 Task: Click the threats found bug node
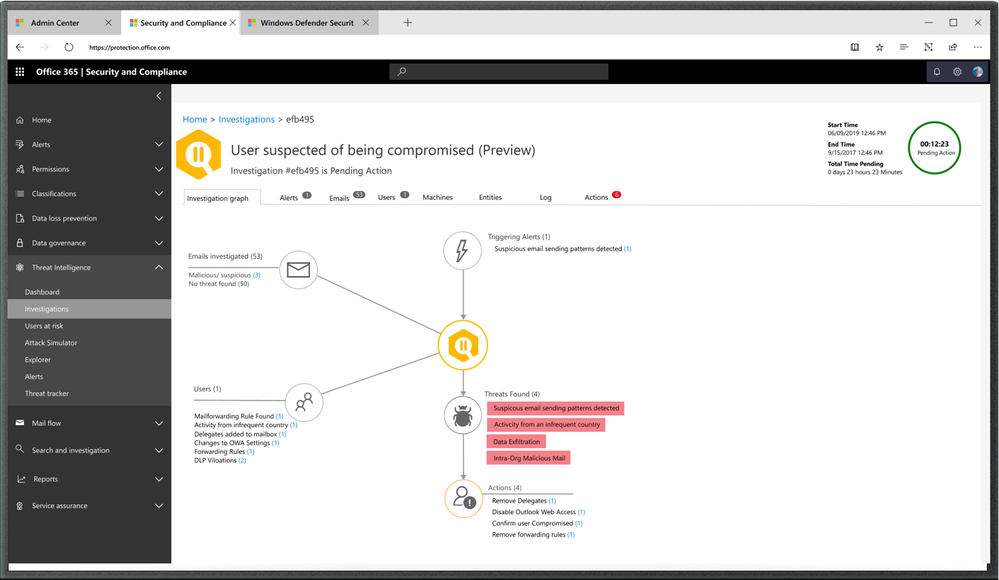pos(463,415)
